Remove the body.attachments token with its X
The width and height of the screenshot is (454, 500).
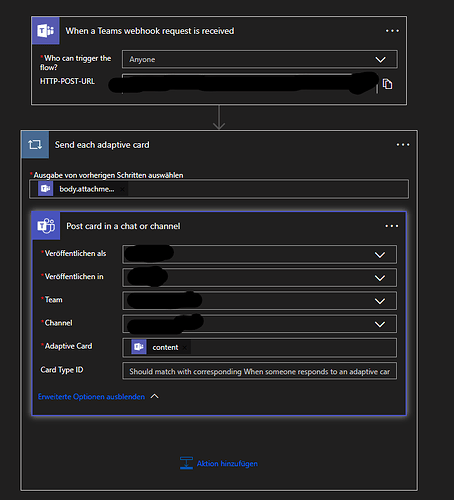click(x=122, y=189)
